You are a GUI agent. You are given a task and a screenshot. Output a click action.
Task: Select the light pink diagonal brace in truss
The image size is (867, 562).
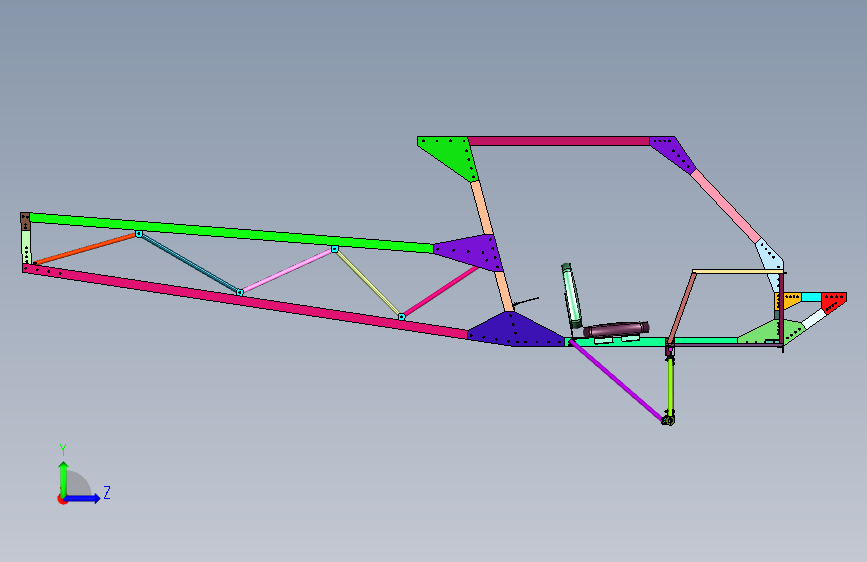coord(288,270)
